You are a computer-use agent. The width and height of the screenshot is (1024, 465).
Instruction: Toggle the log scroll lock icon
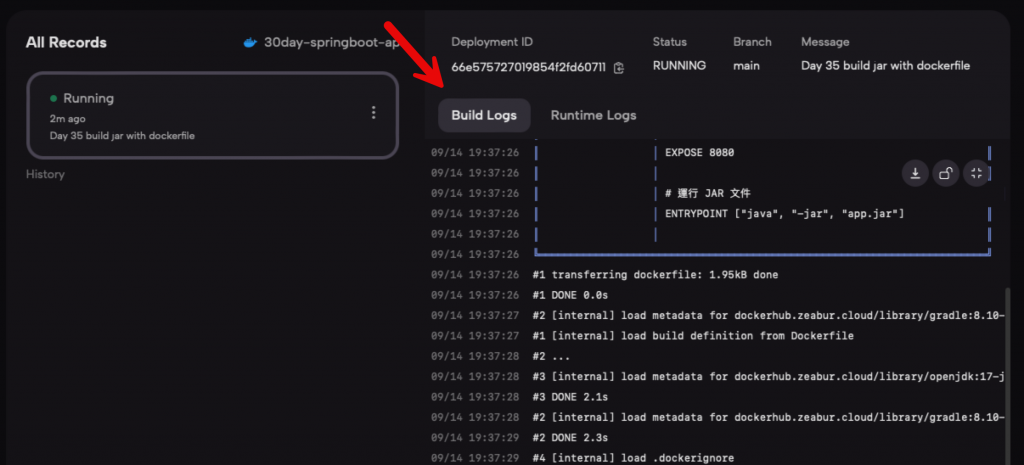click(x=946, y=173)
